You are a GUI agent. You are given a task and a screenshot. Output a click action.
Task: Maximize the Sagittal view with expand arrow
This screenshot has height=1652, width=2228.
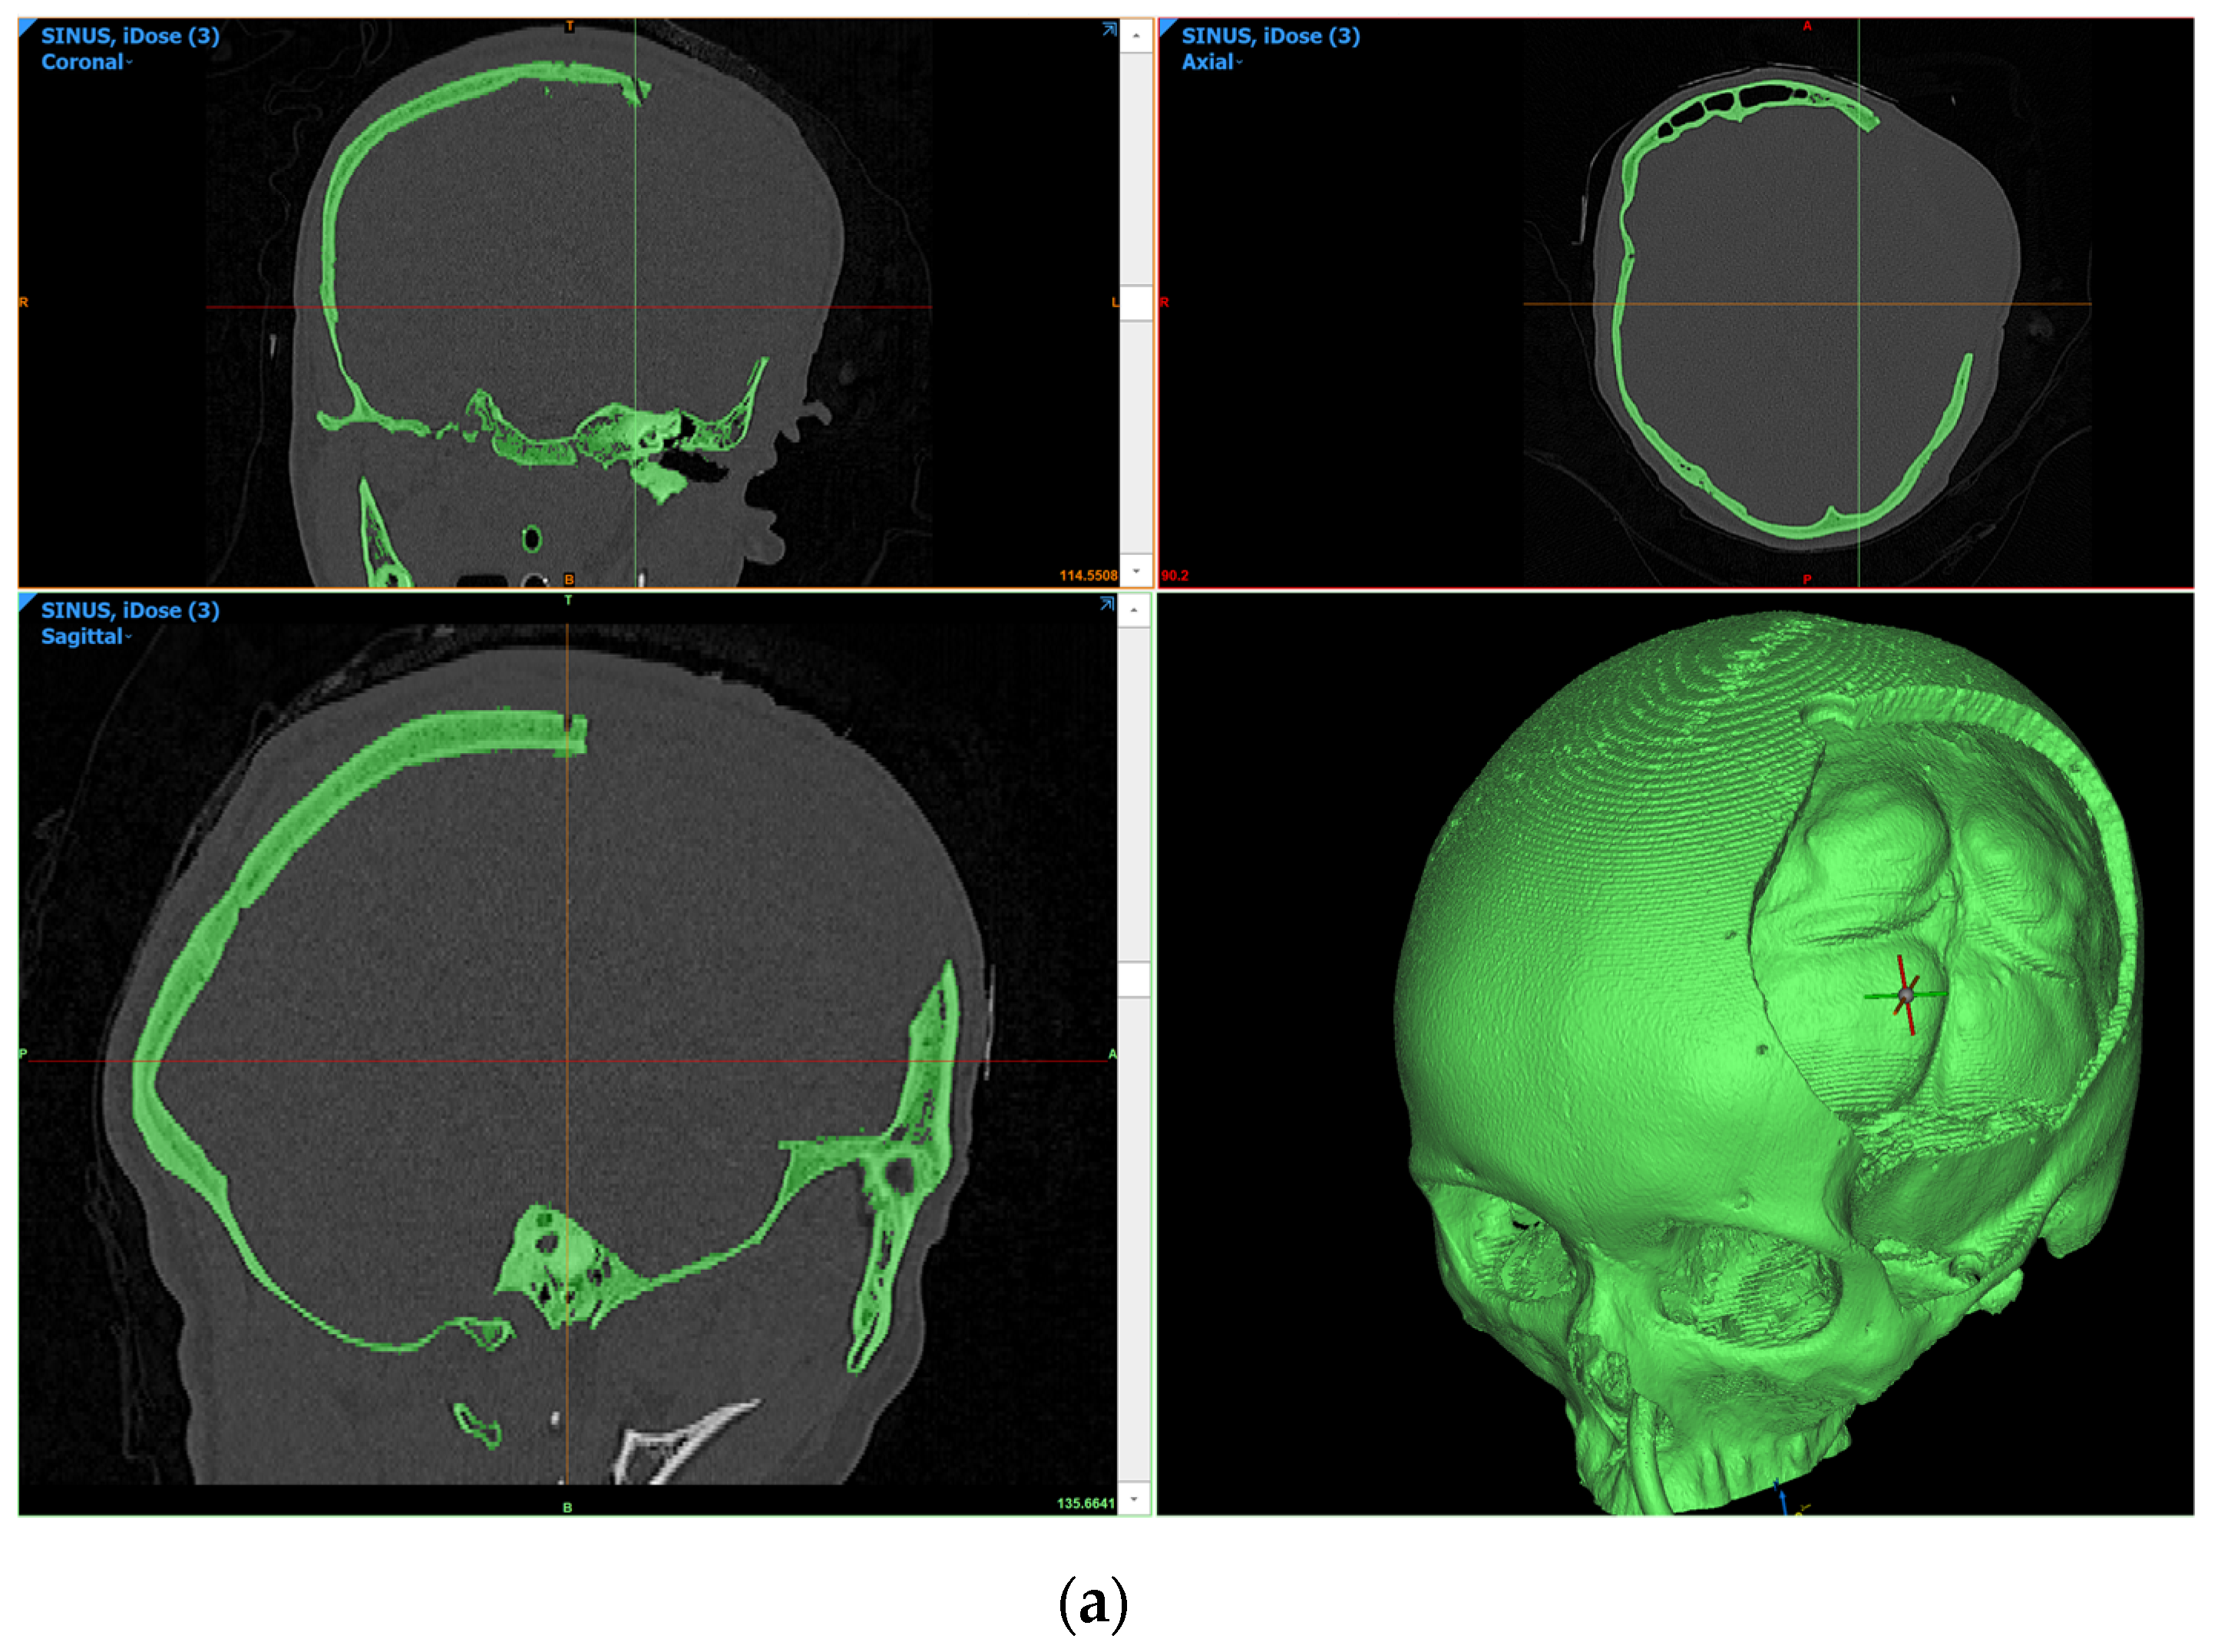1107,604
